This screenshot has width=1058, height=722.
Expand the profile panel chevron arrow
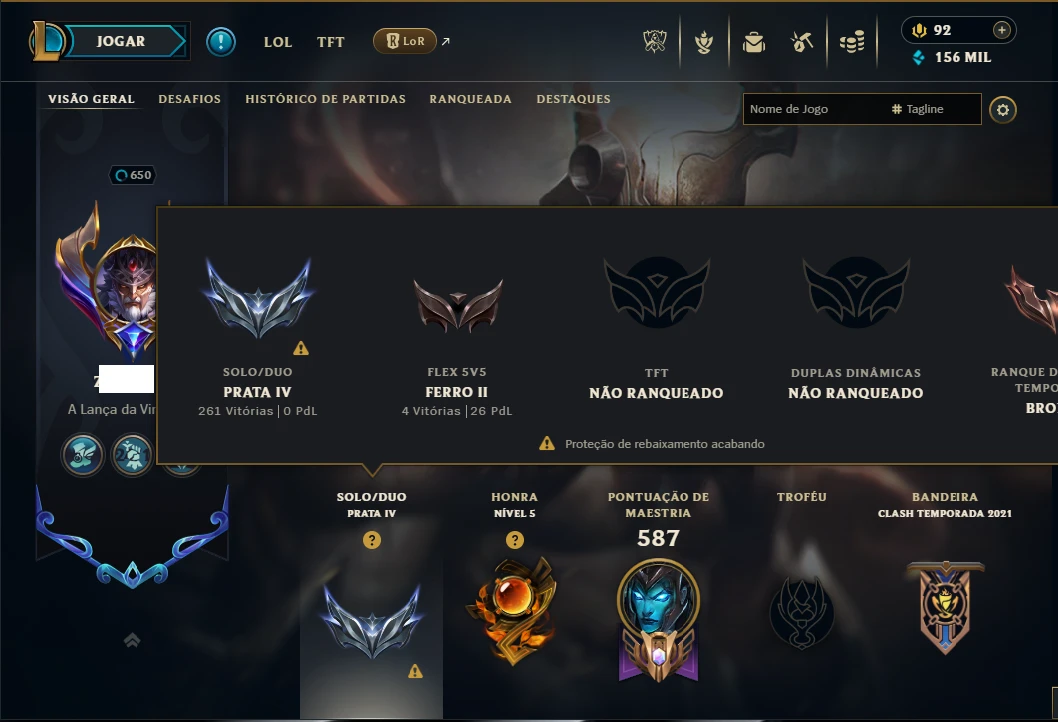click(132, 639)
